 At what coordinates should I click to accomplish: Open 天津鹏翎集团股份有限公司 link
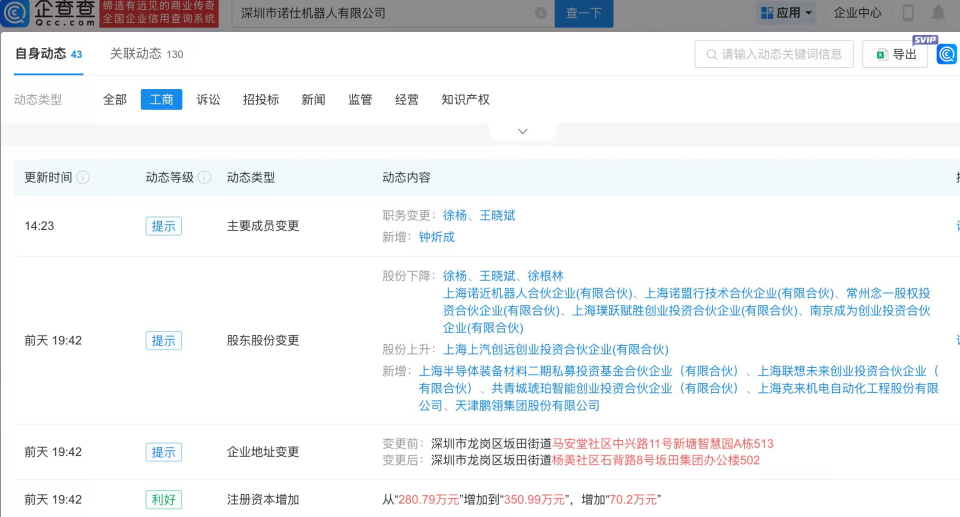pyautogui.click(x=527, y=405)
